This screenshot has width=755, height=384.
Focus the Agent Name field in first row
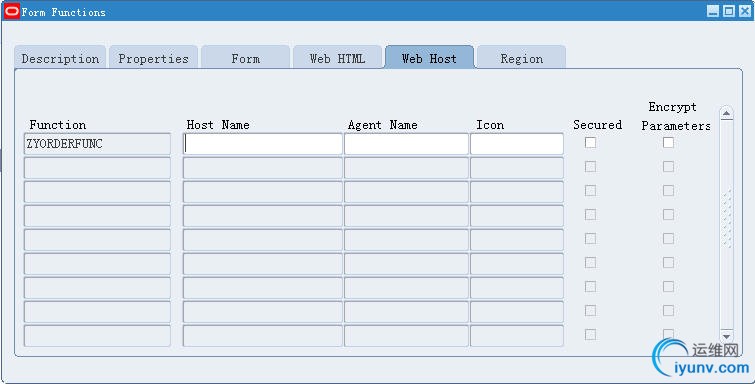(x=406, y=144)
